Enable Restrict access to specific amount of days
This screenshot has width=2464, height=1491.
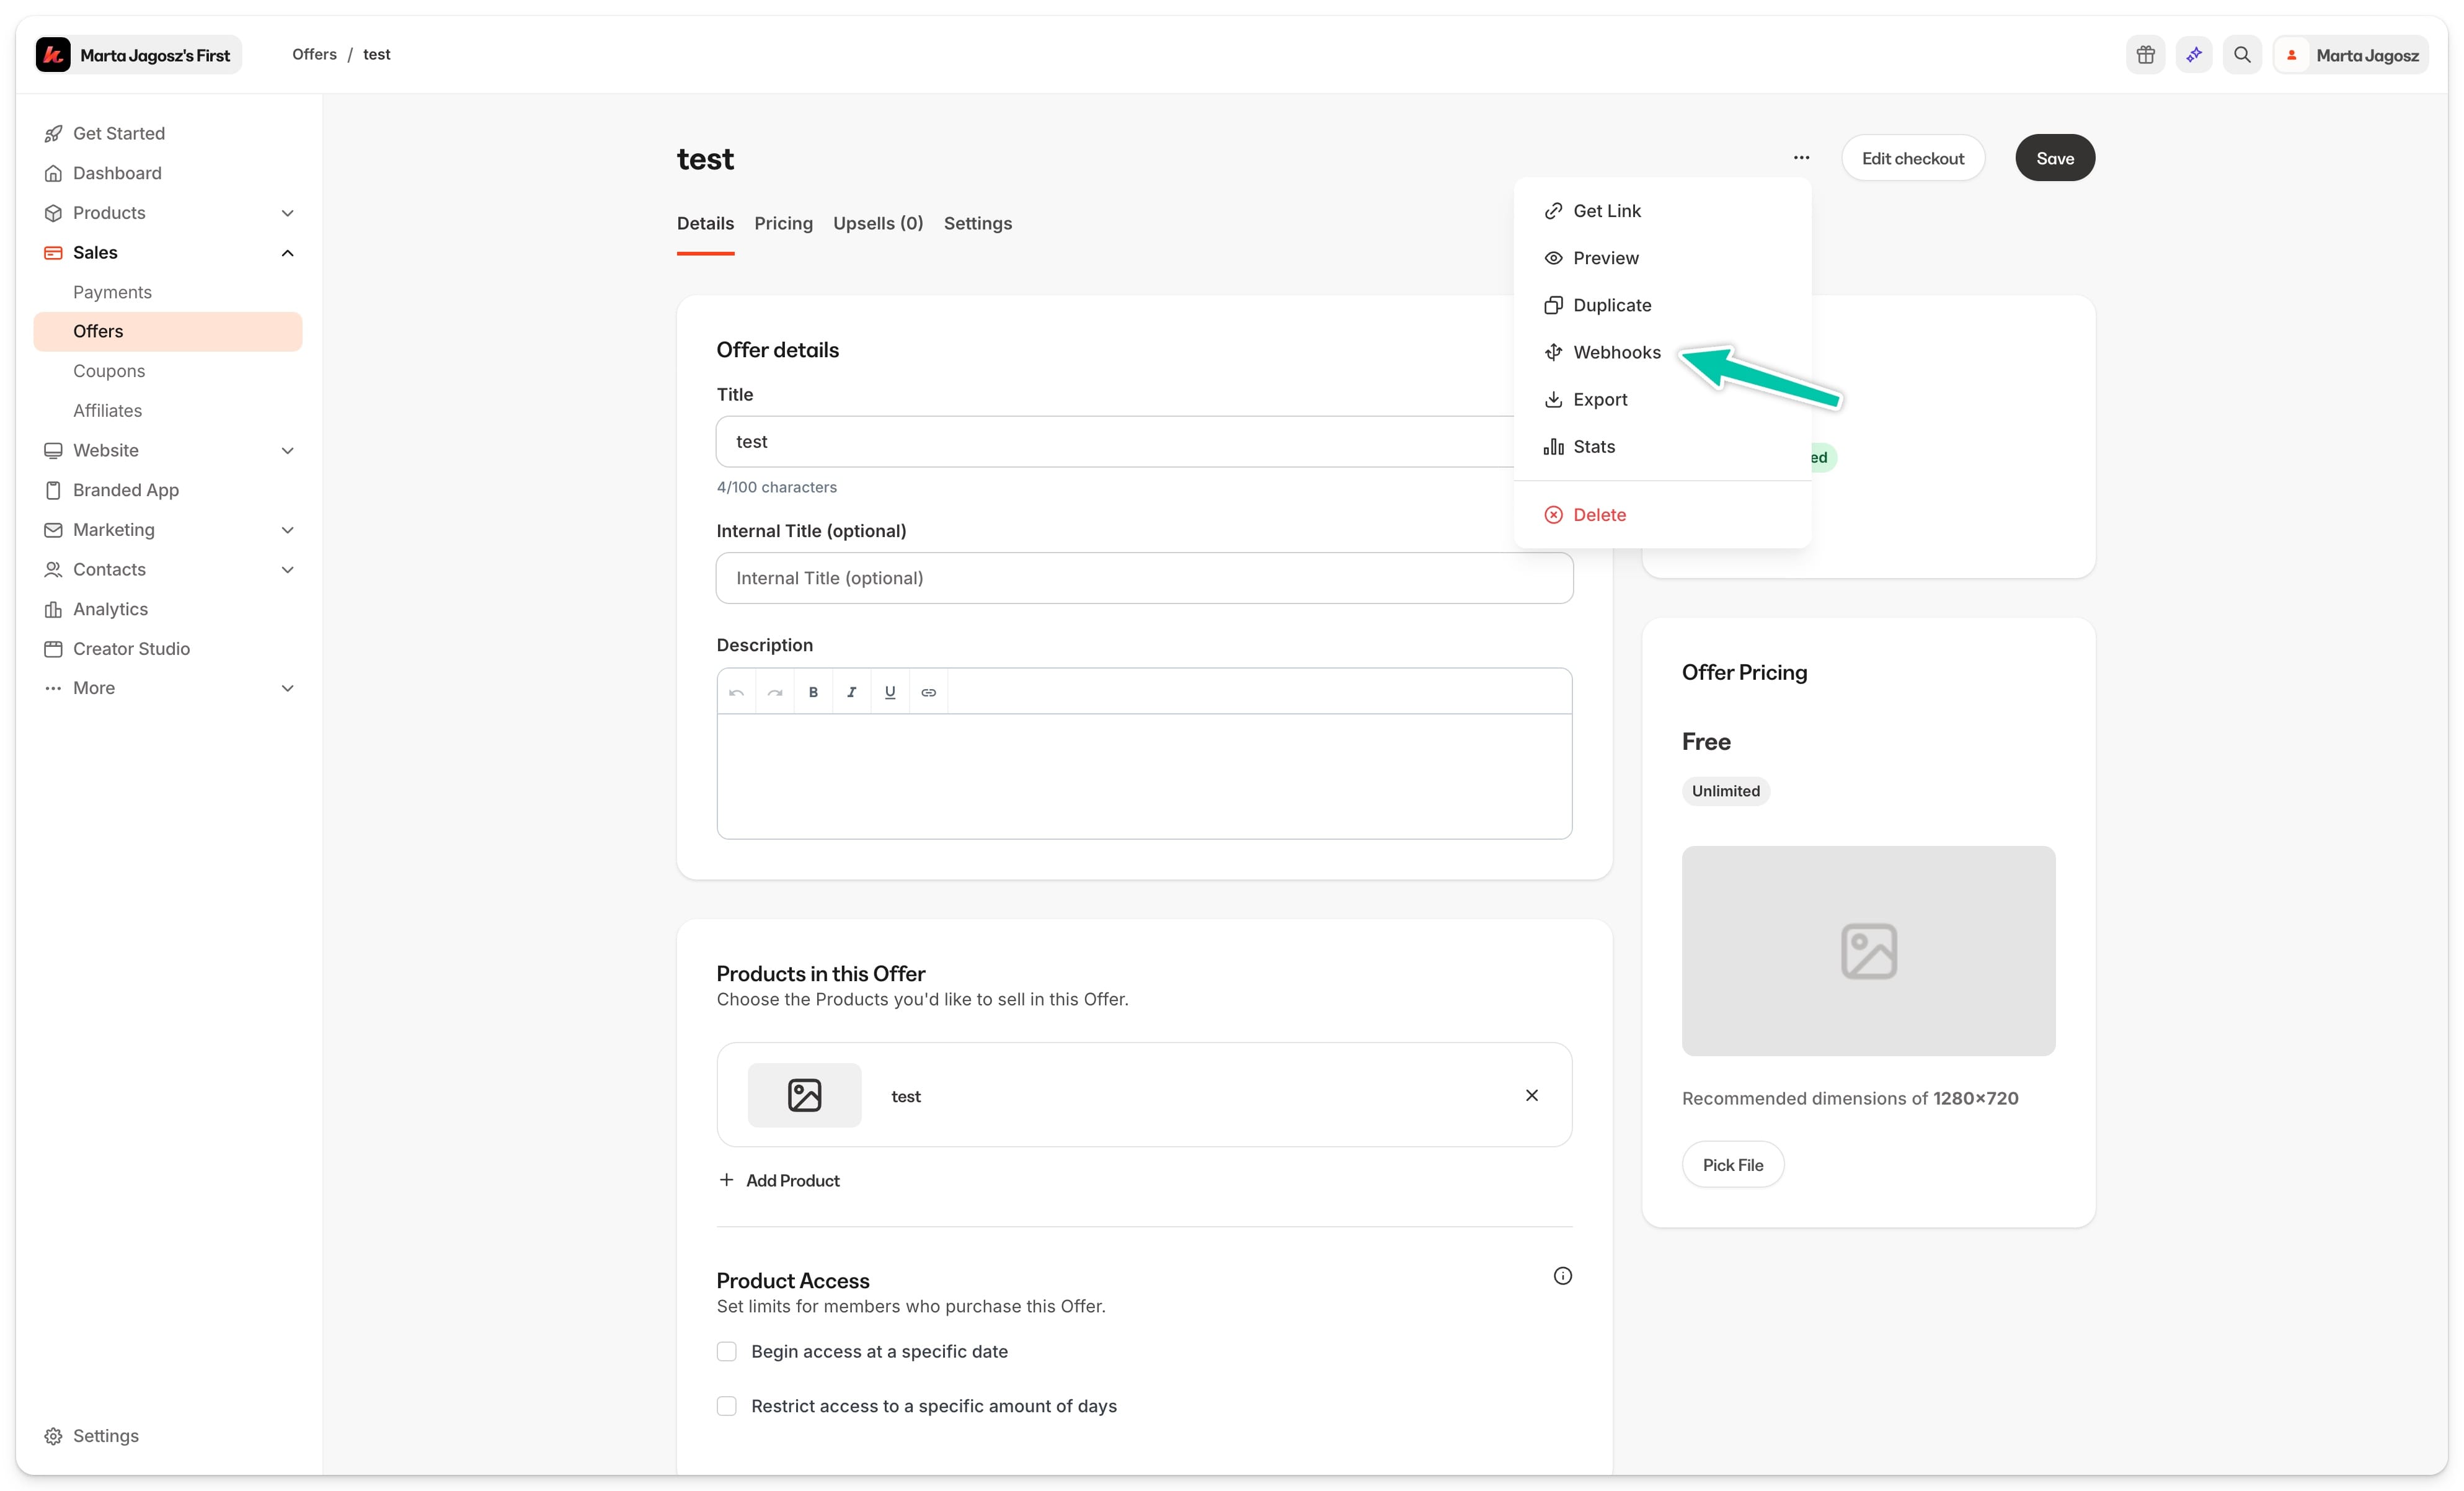[x=727, y=1405]
